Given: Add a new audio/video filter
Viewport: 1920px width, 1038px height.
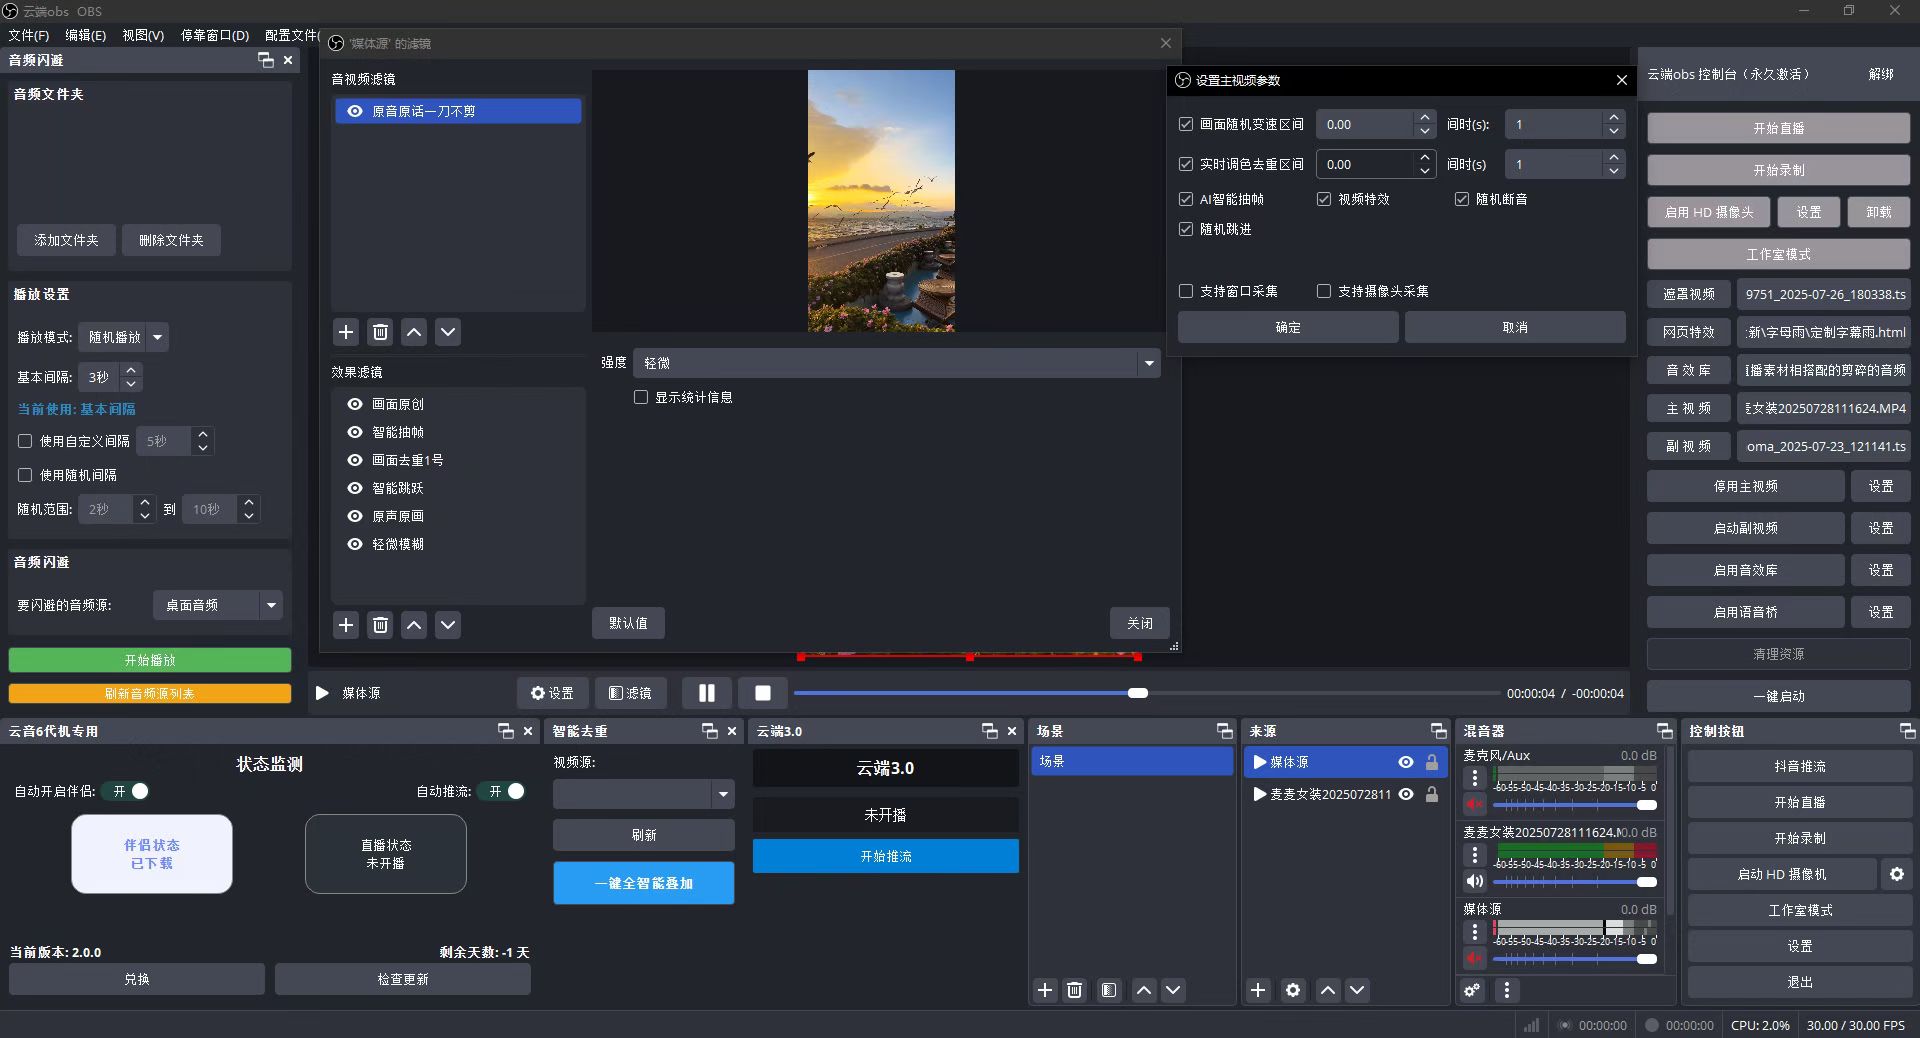Looking at the screenshot, I should coord(346,332).
